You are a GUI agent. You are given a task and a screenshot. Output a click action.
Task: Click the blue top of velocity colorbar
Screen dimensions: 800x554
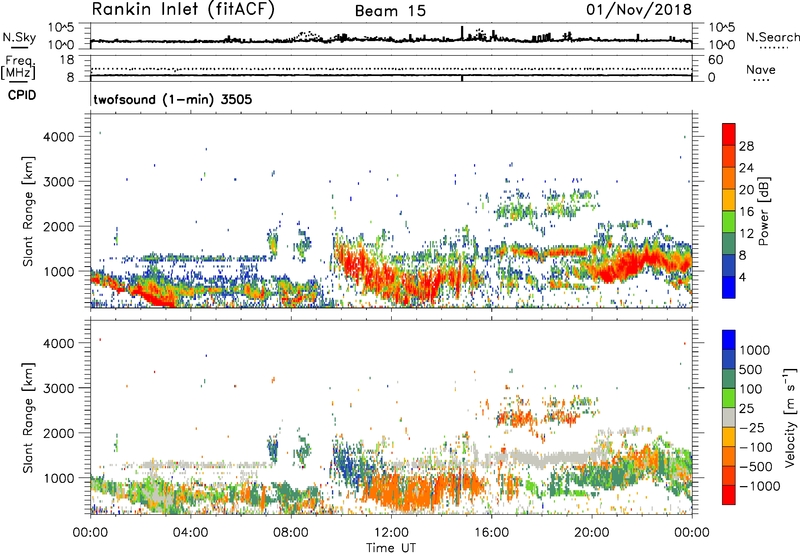coord(729,340)
